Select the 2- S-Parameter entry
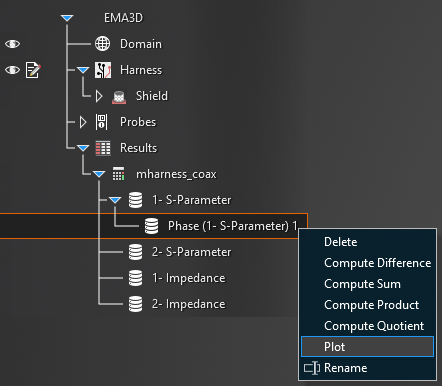 (191, 252)
